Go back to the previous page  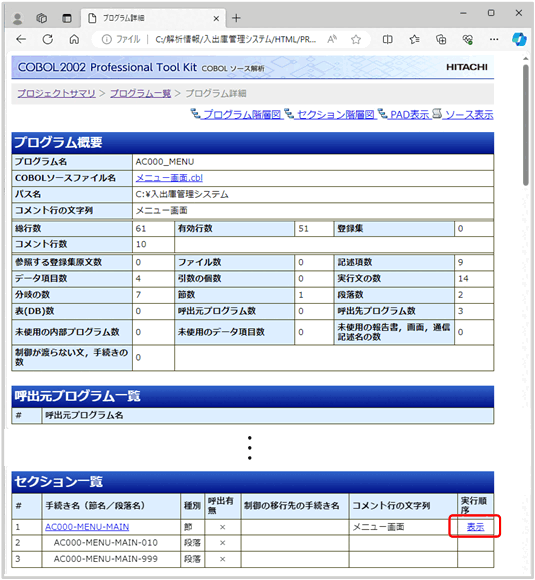point(21,39)
